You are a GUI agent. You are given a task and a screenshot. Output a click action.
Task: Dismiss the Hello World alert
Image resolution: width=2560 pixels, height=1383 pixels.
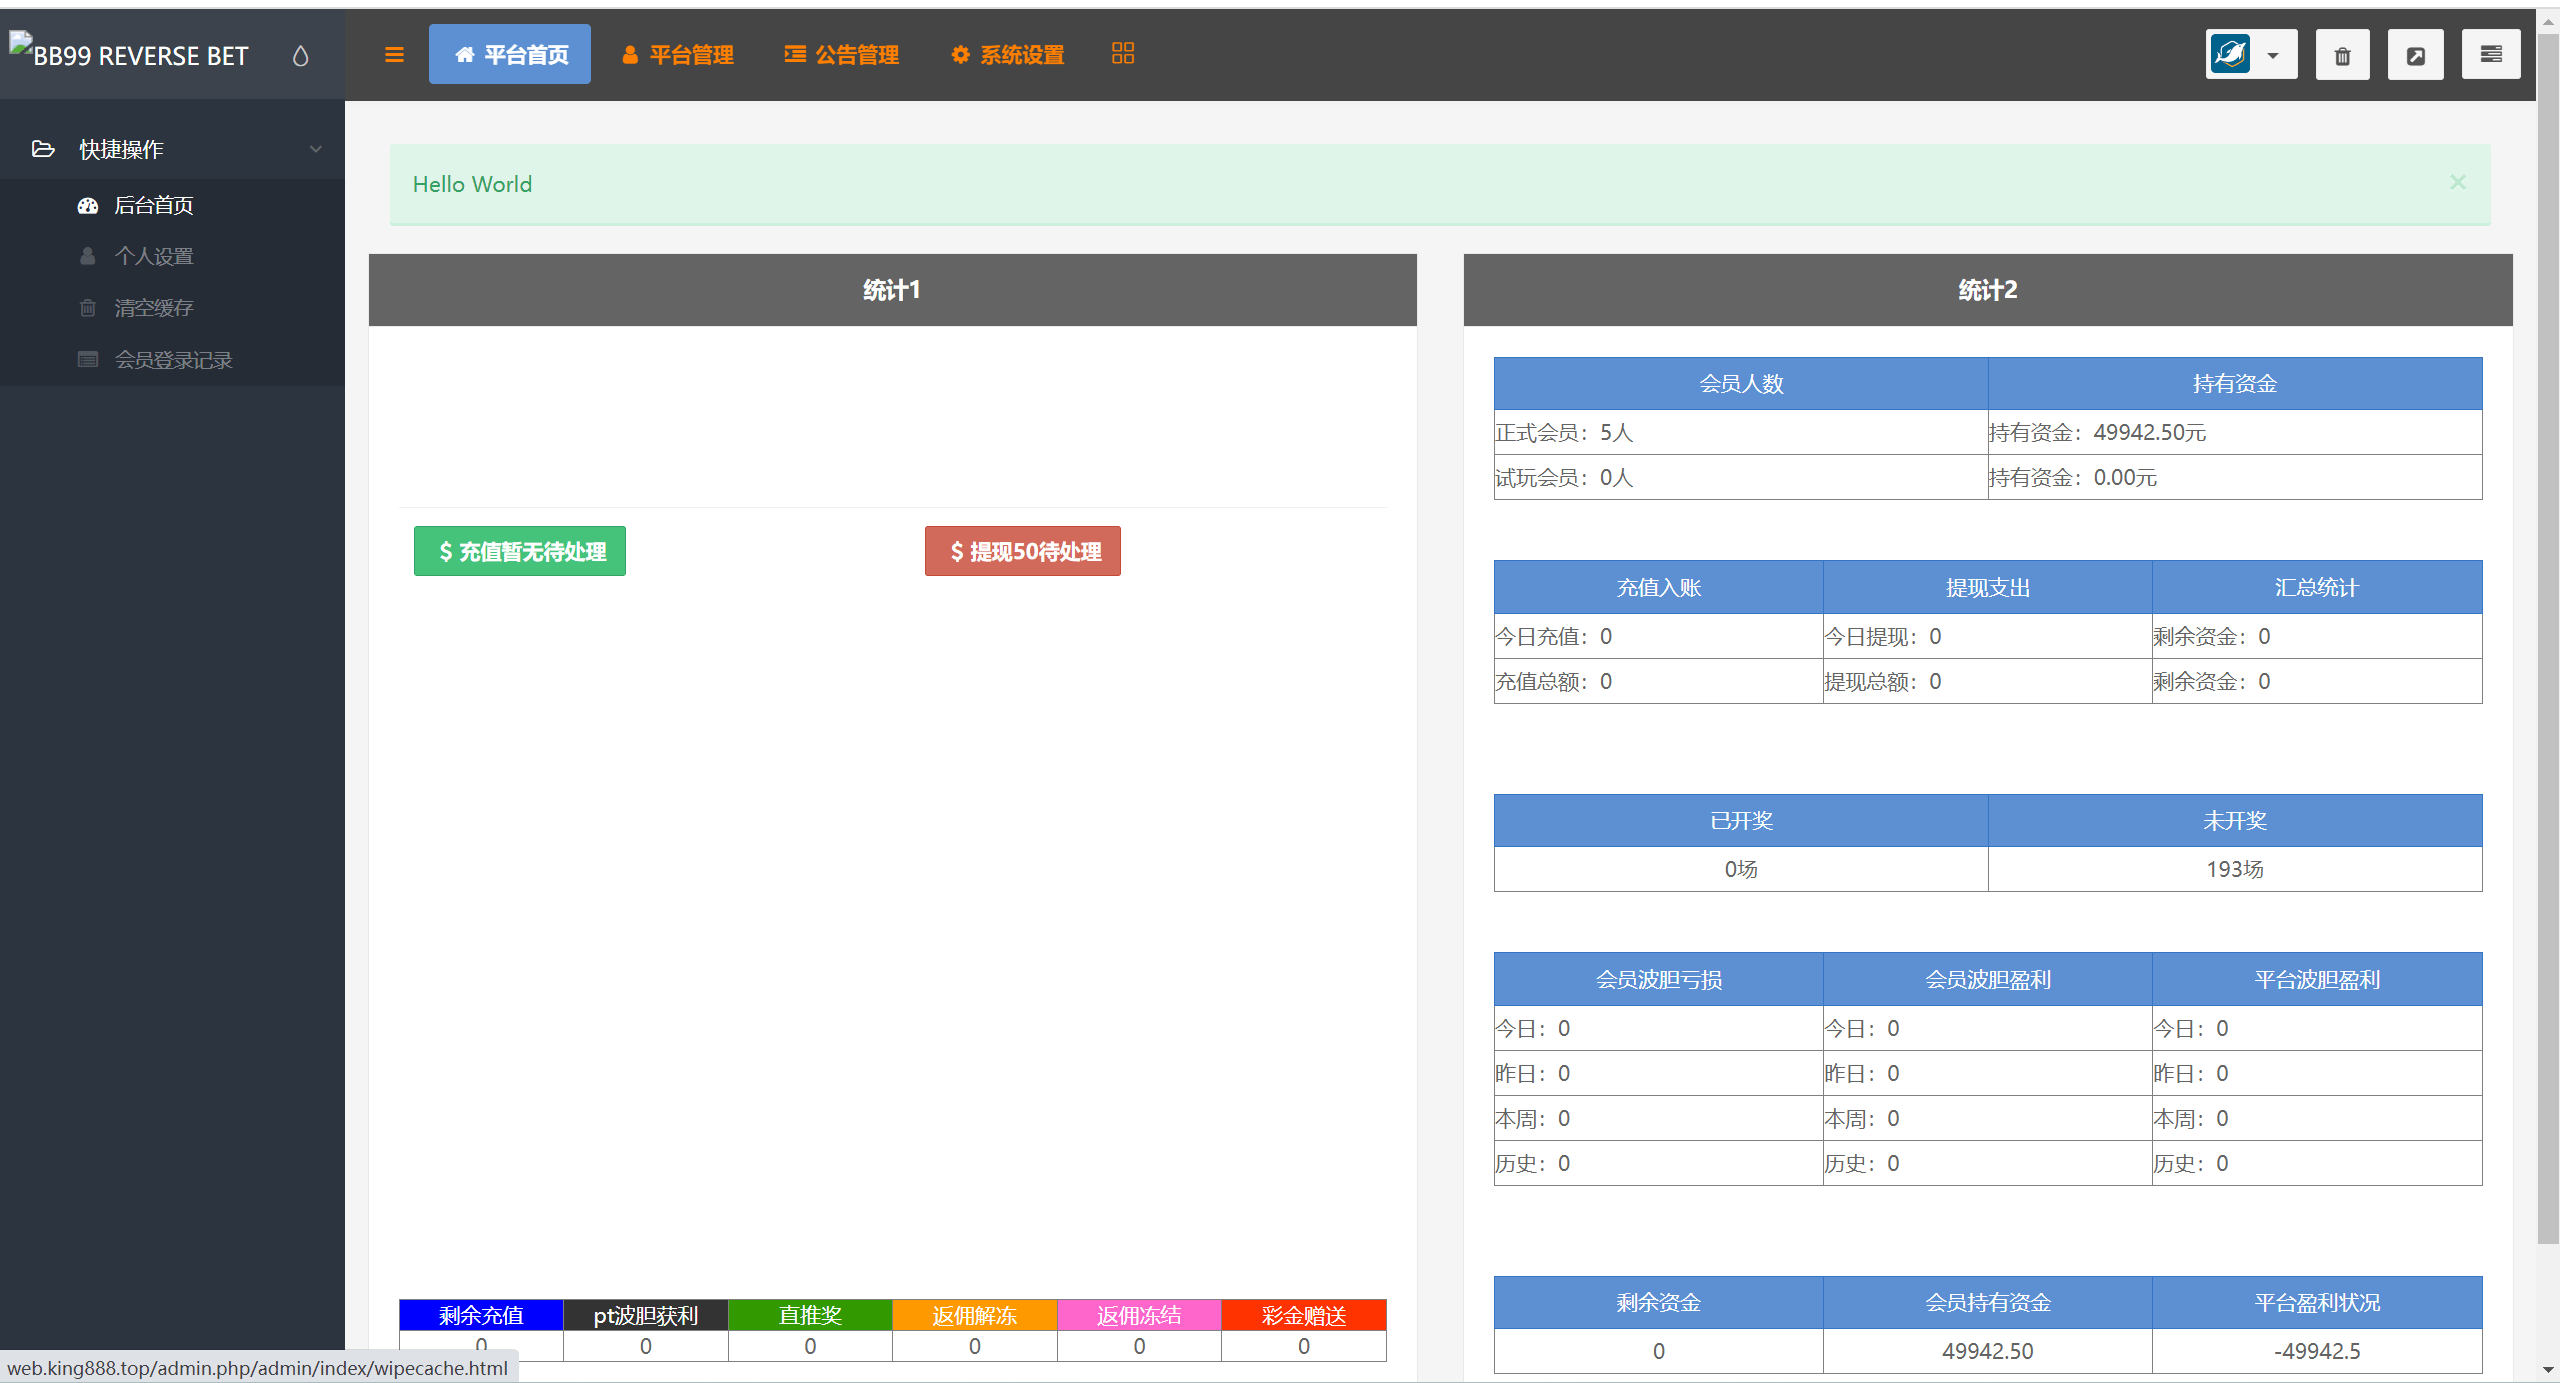(x=2458, y=182)
